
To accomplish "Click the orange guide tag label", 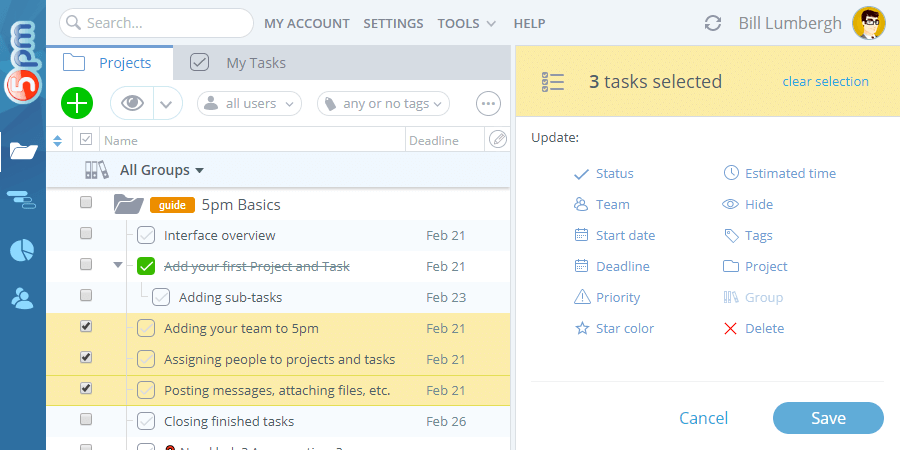I will click(x=172, y=205).
